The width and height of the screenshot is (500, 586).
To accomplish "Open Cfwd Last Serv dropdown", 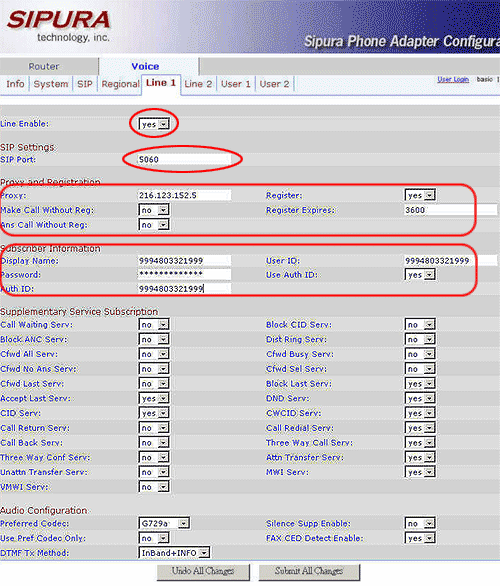I will point(154,383).
